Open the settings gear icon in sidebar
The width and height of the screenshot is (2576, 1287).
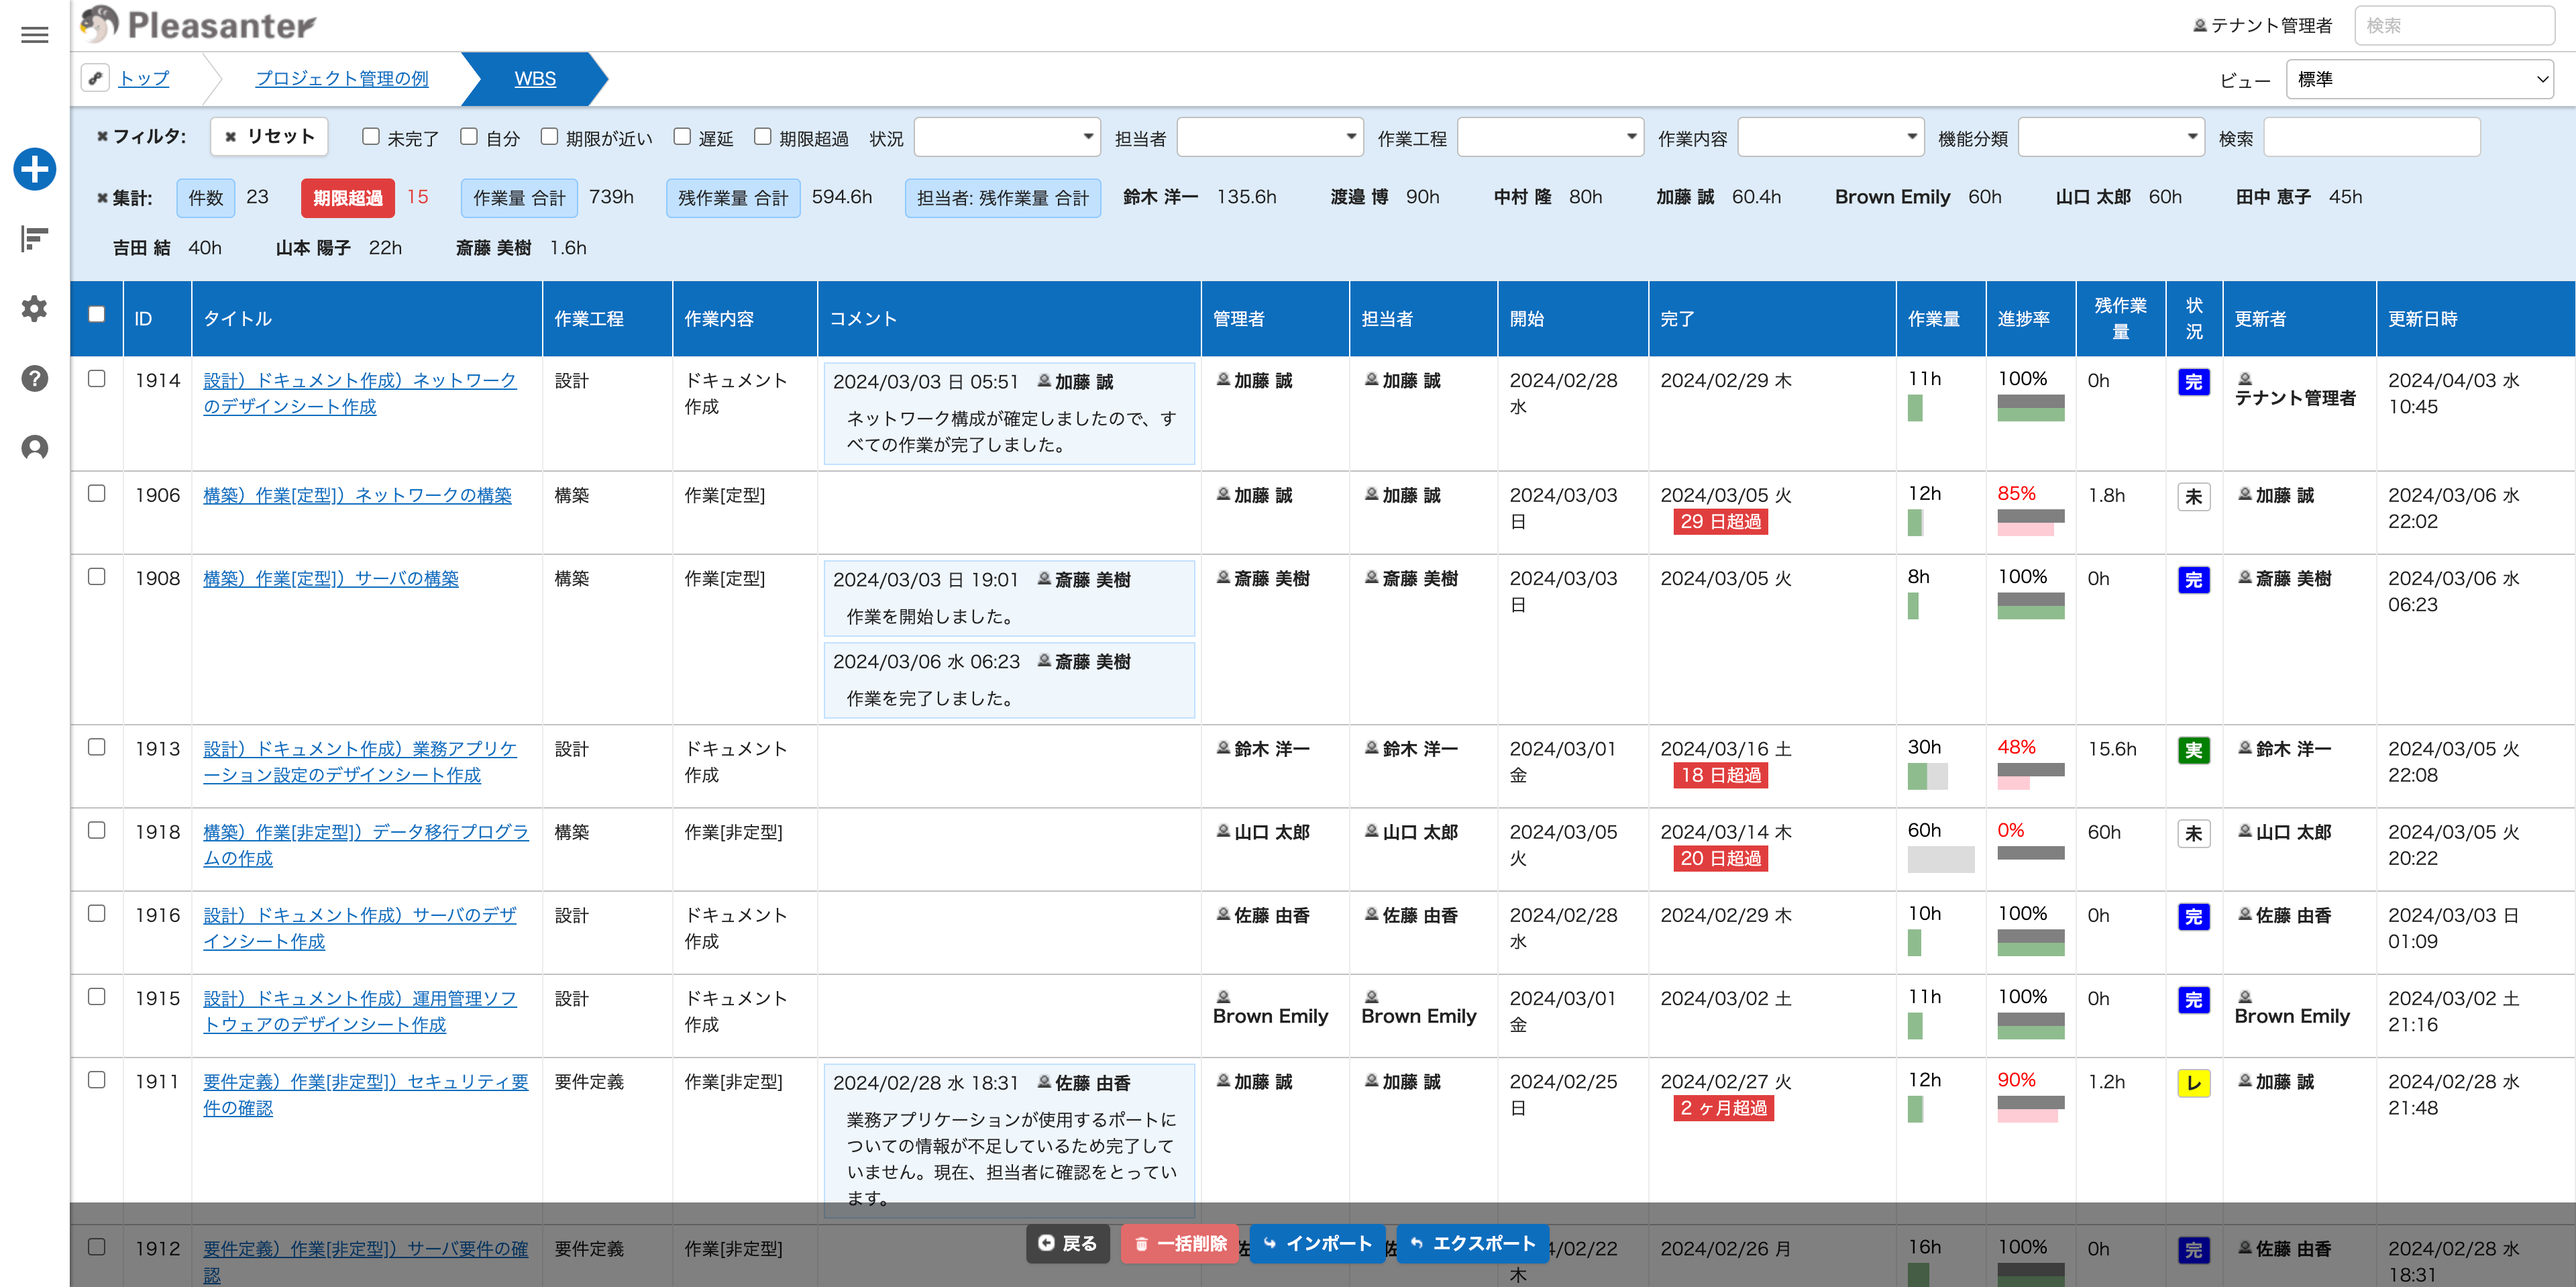click(x=34, y=308)
